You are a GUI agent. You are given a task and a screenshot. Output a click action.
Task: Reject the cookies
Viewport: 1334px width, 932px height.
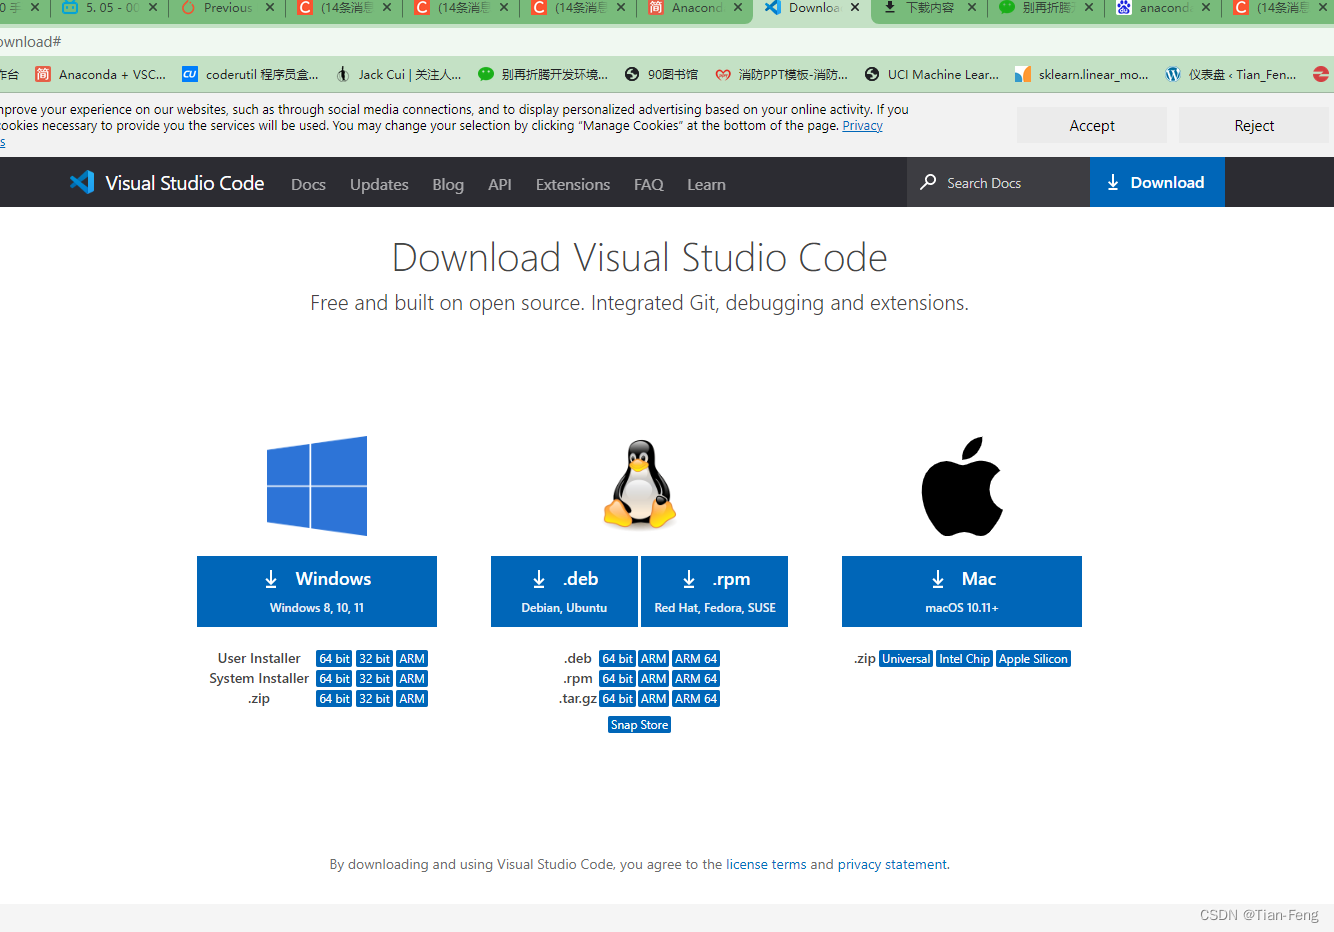(x=1254, y=125)
